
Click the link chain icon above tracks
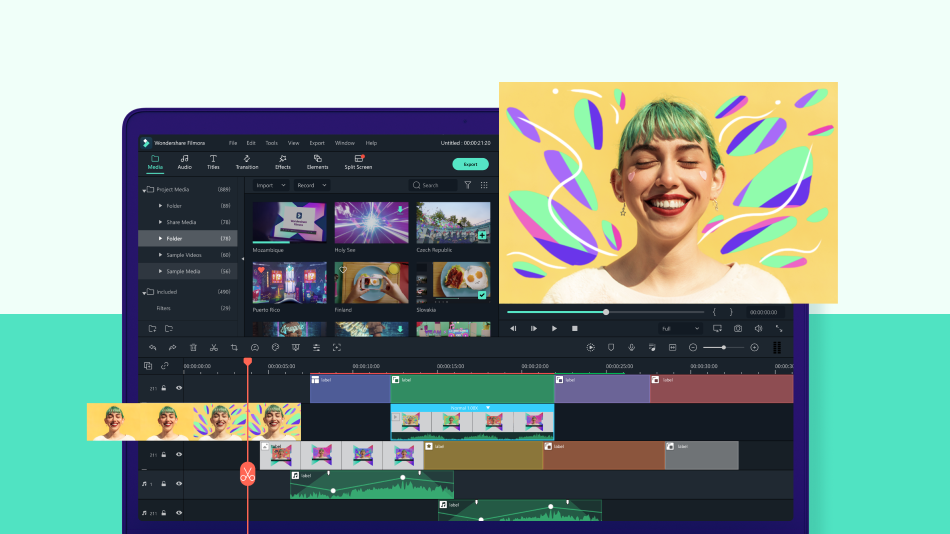pyautogui.click(x=165, y=366)
